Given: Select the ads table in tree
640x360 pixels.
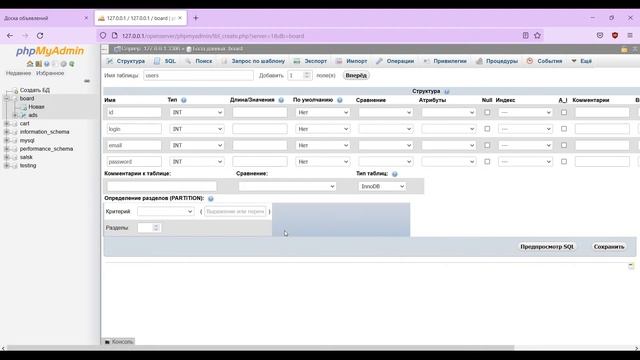Looking at the screenshot, I should [33, 115].
